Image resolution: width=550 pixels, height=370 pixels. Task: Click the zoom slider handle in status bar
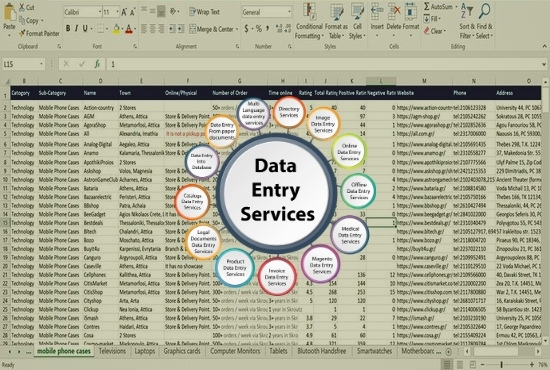coord(501,365)
